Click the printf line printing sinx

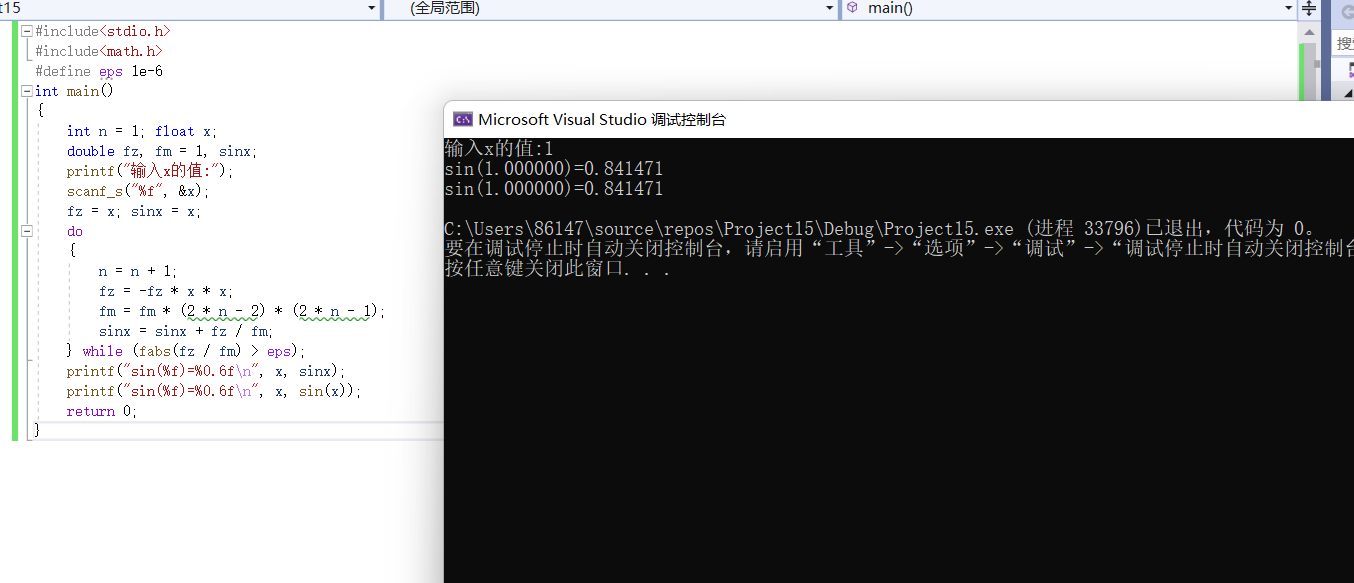tap(206, 371)
